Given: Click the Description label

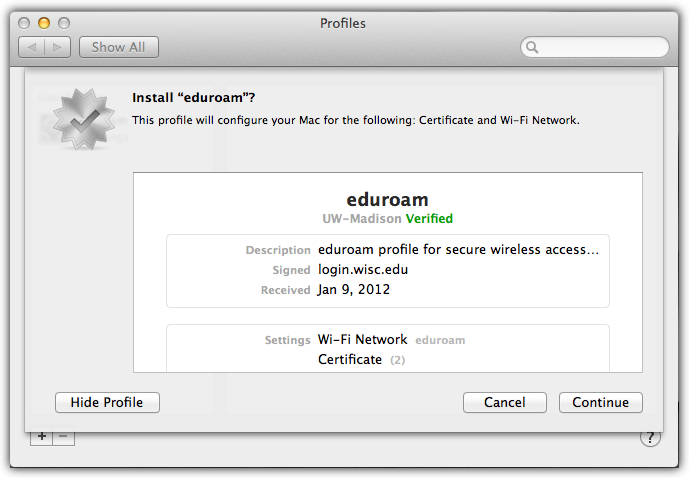Looking at the screenshot, I should click(278, 250).
